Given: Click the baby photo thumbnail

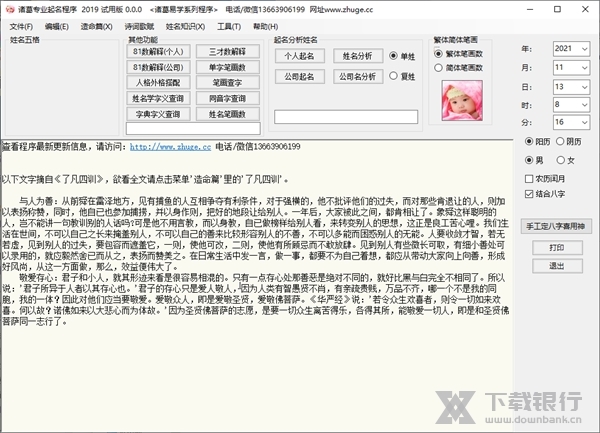Looking at the screenshot, I should coord(462,101).
